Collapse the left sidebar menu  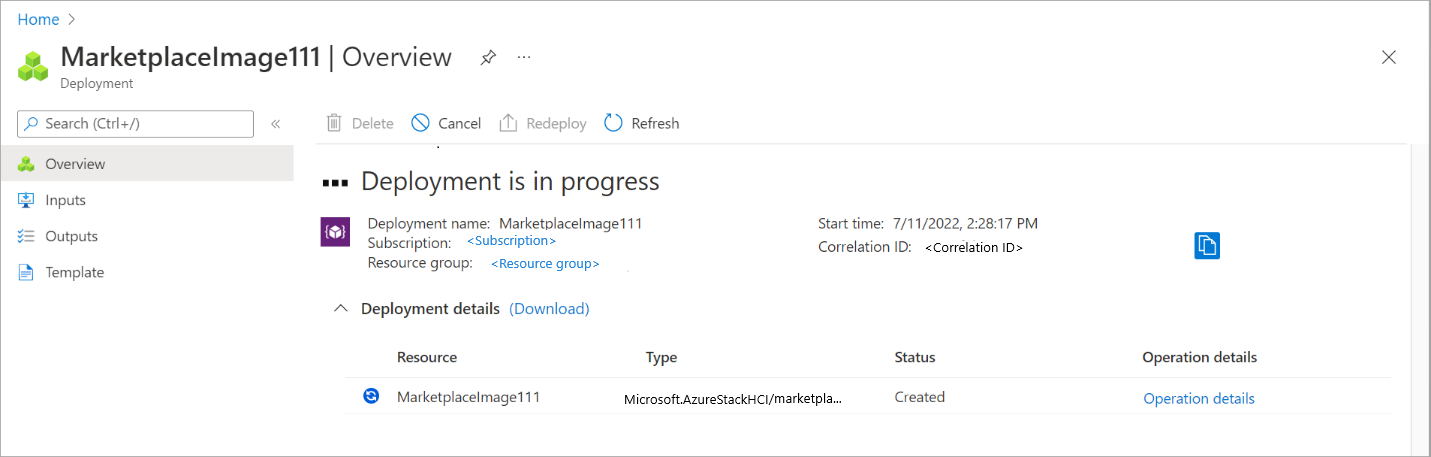pyautogui.click(x=276, y=124)
